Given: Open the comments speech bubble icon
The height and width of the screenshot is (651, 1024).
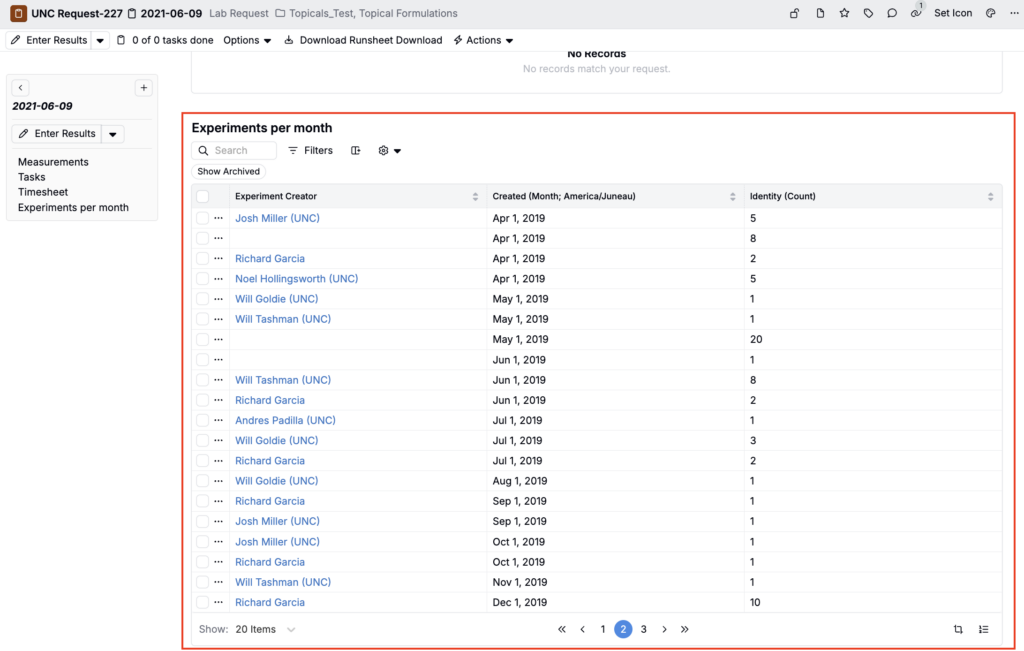Looking at the screenshot, I should tap(891, 13).
